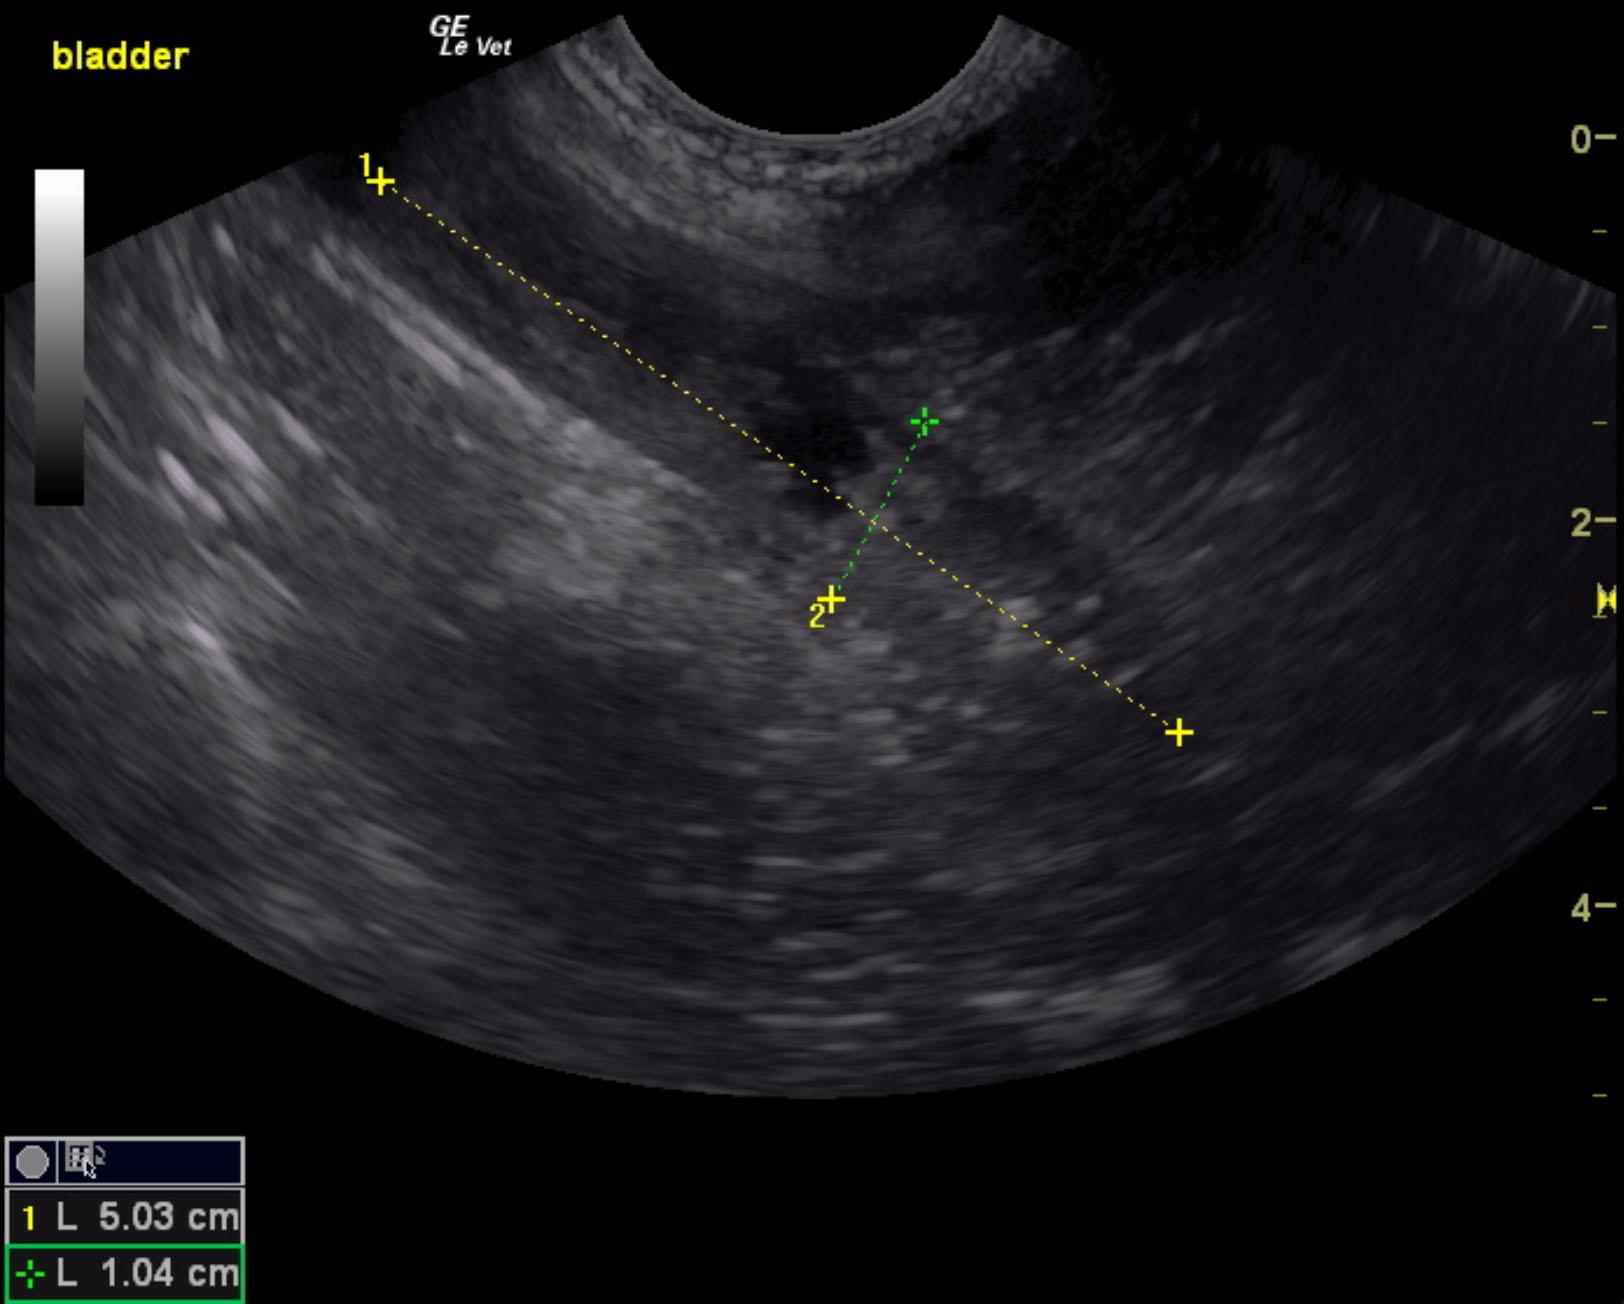This screenshot has width=1624, height=1304.
Task: Click the green cross icon in results panel
Action: pyautogui.click(x=30, y=1275)
